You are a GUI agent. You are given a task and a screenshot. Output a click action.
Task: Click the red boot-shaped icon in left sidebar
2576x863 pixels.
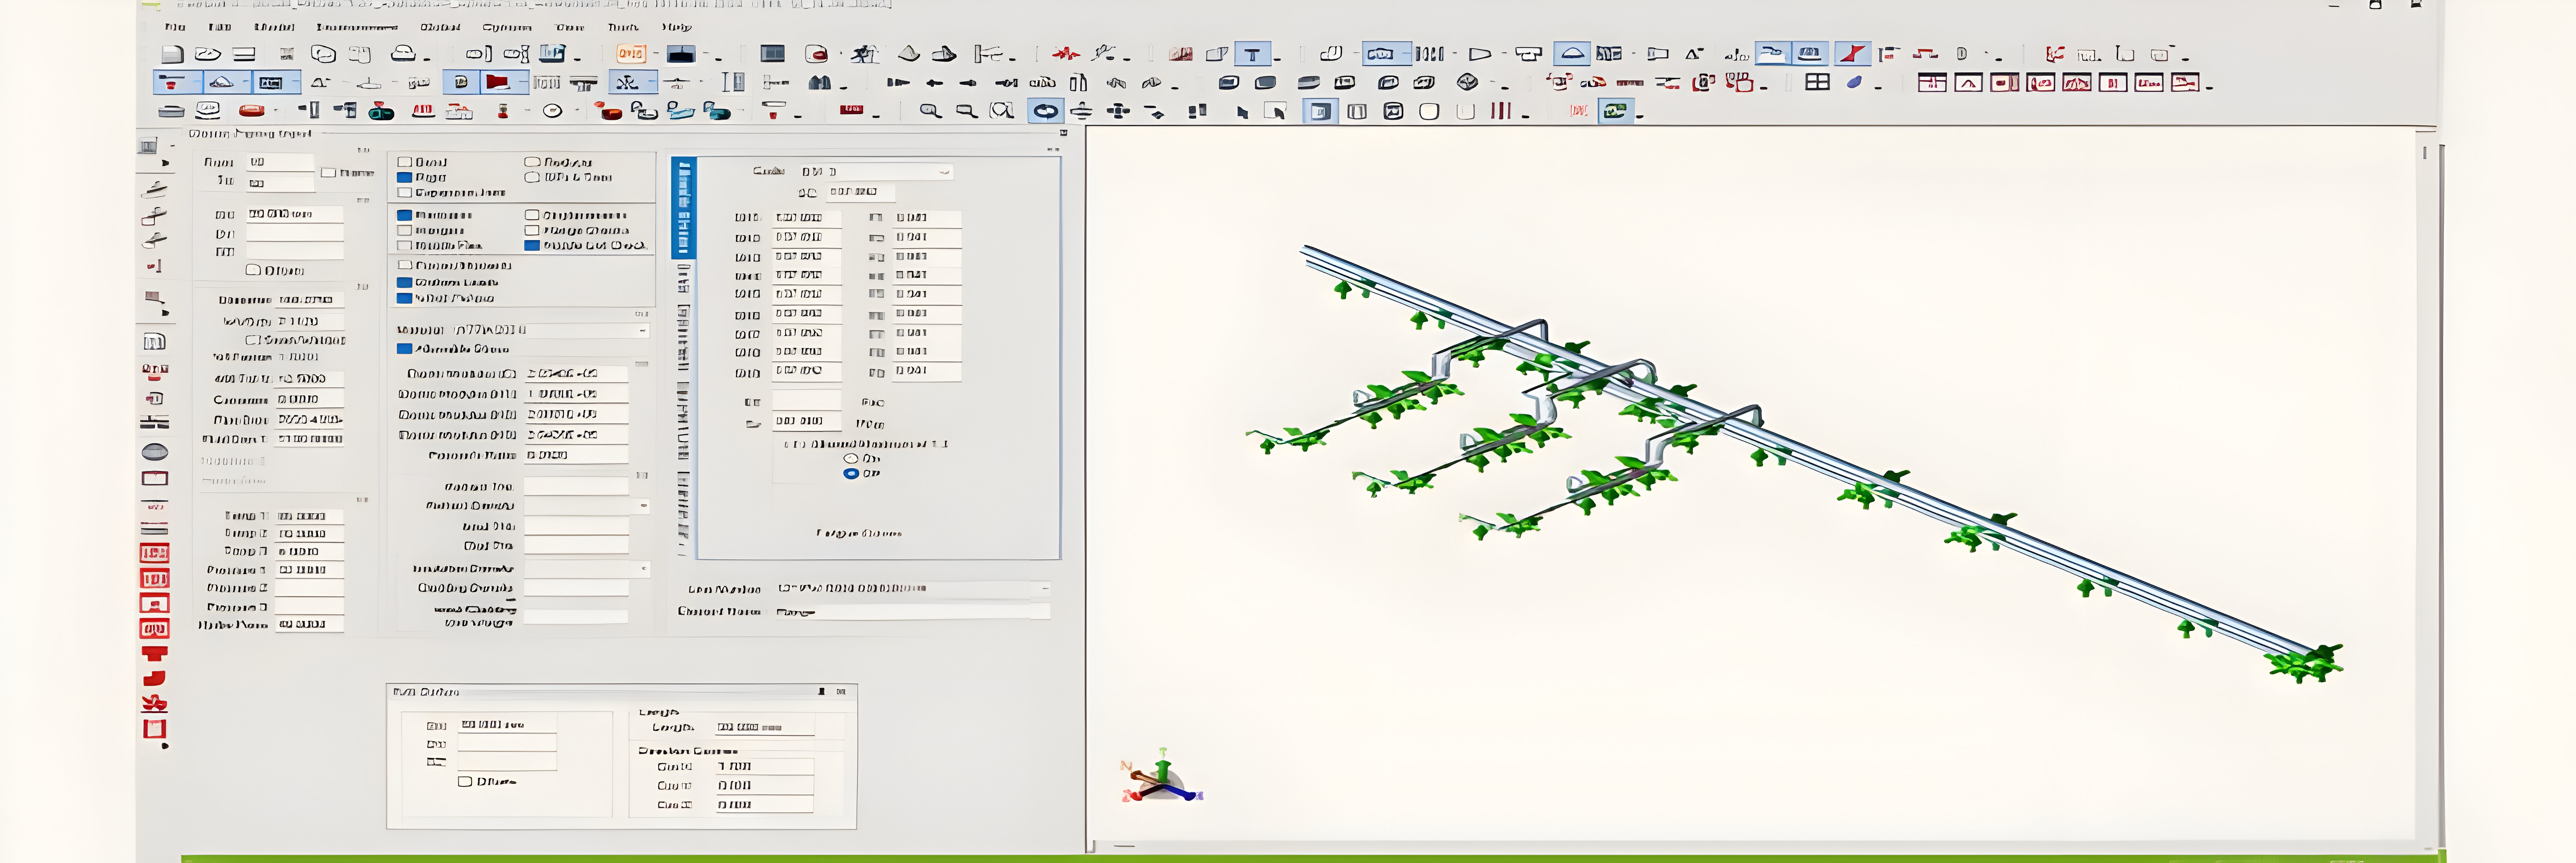click(x=154, y=679)
